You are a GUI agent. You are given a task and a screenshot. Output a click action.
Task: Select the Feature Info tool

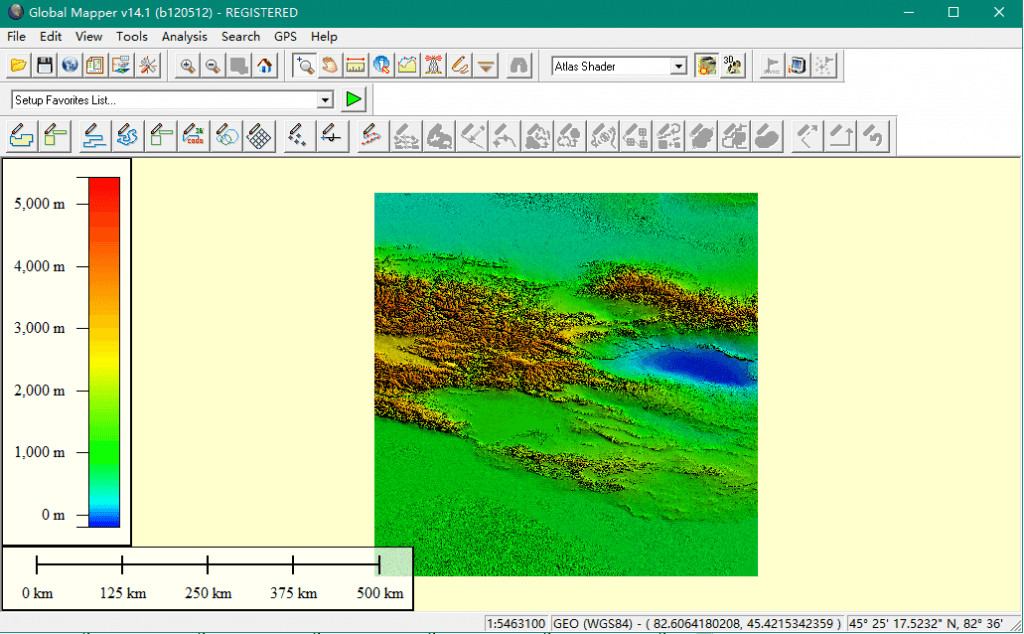382,66
